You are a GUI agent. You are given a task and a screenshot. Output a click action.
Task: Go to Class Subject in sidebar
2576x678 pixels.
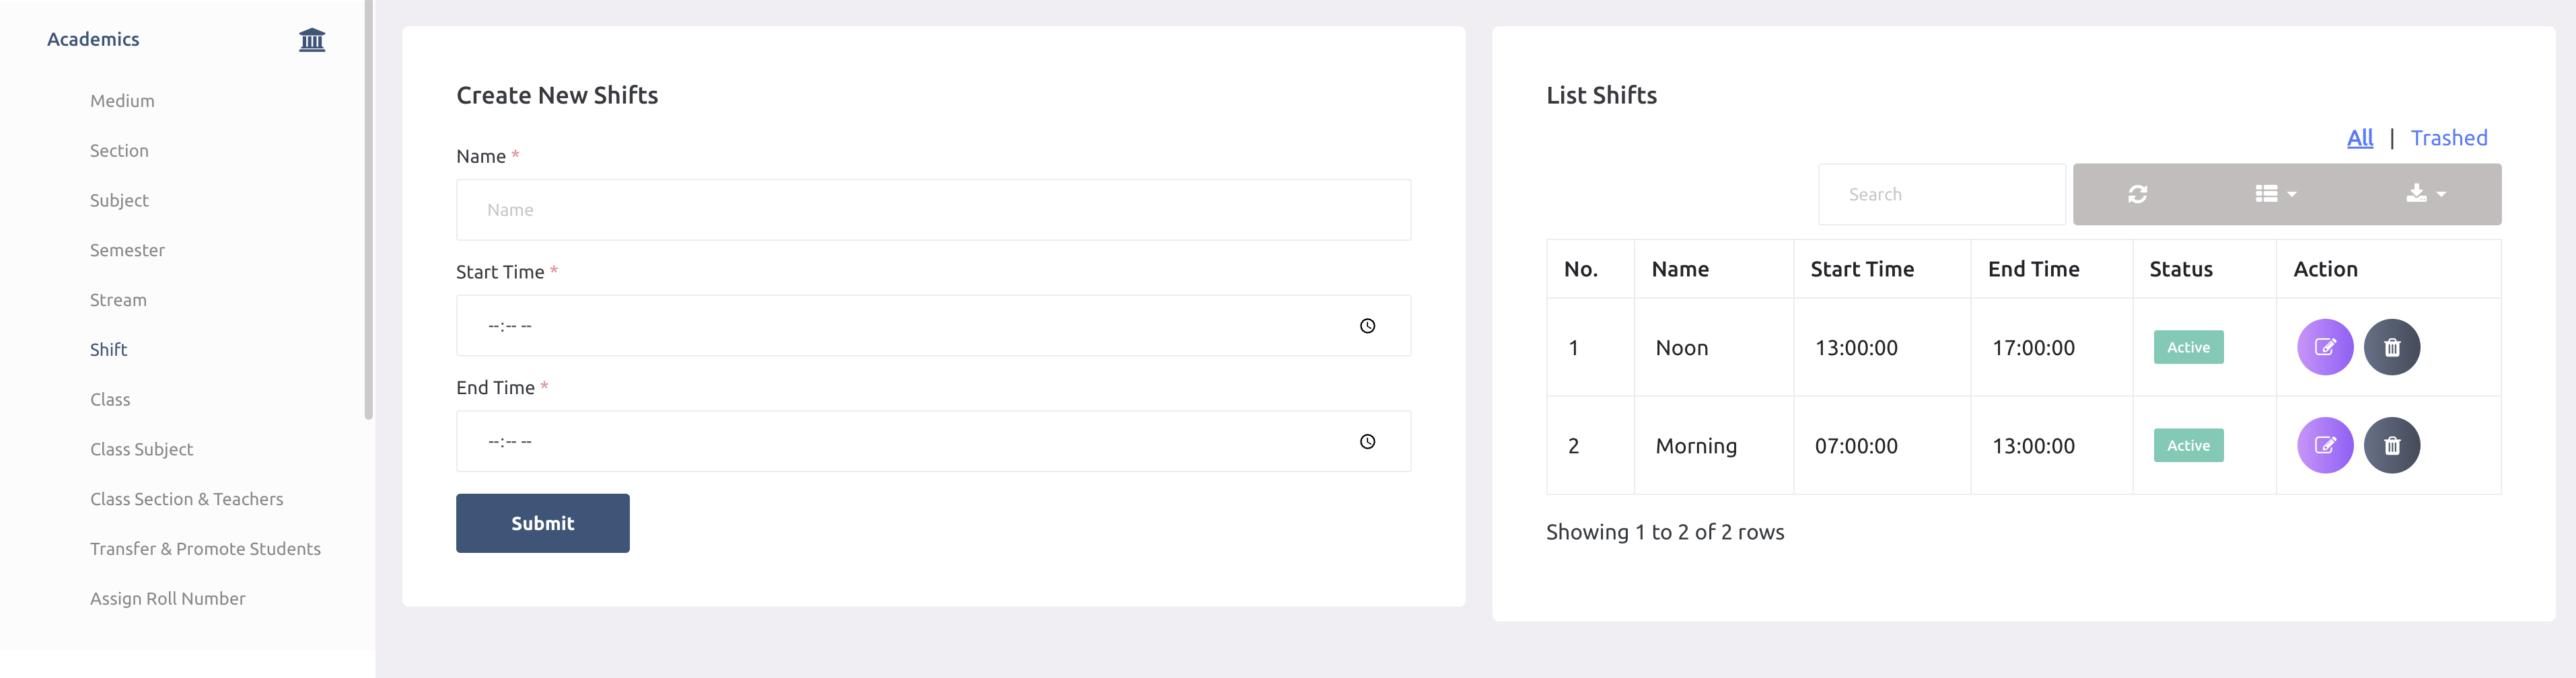[141, 449]
